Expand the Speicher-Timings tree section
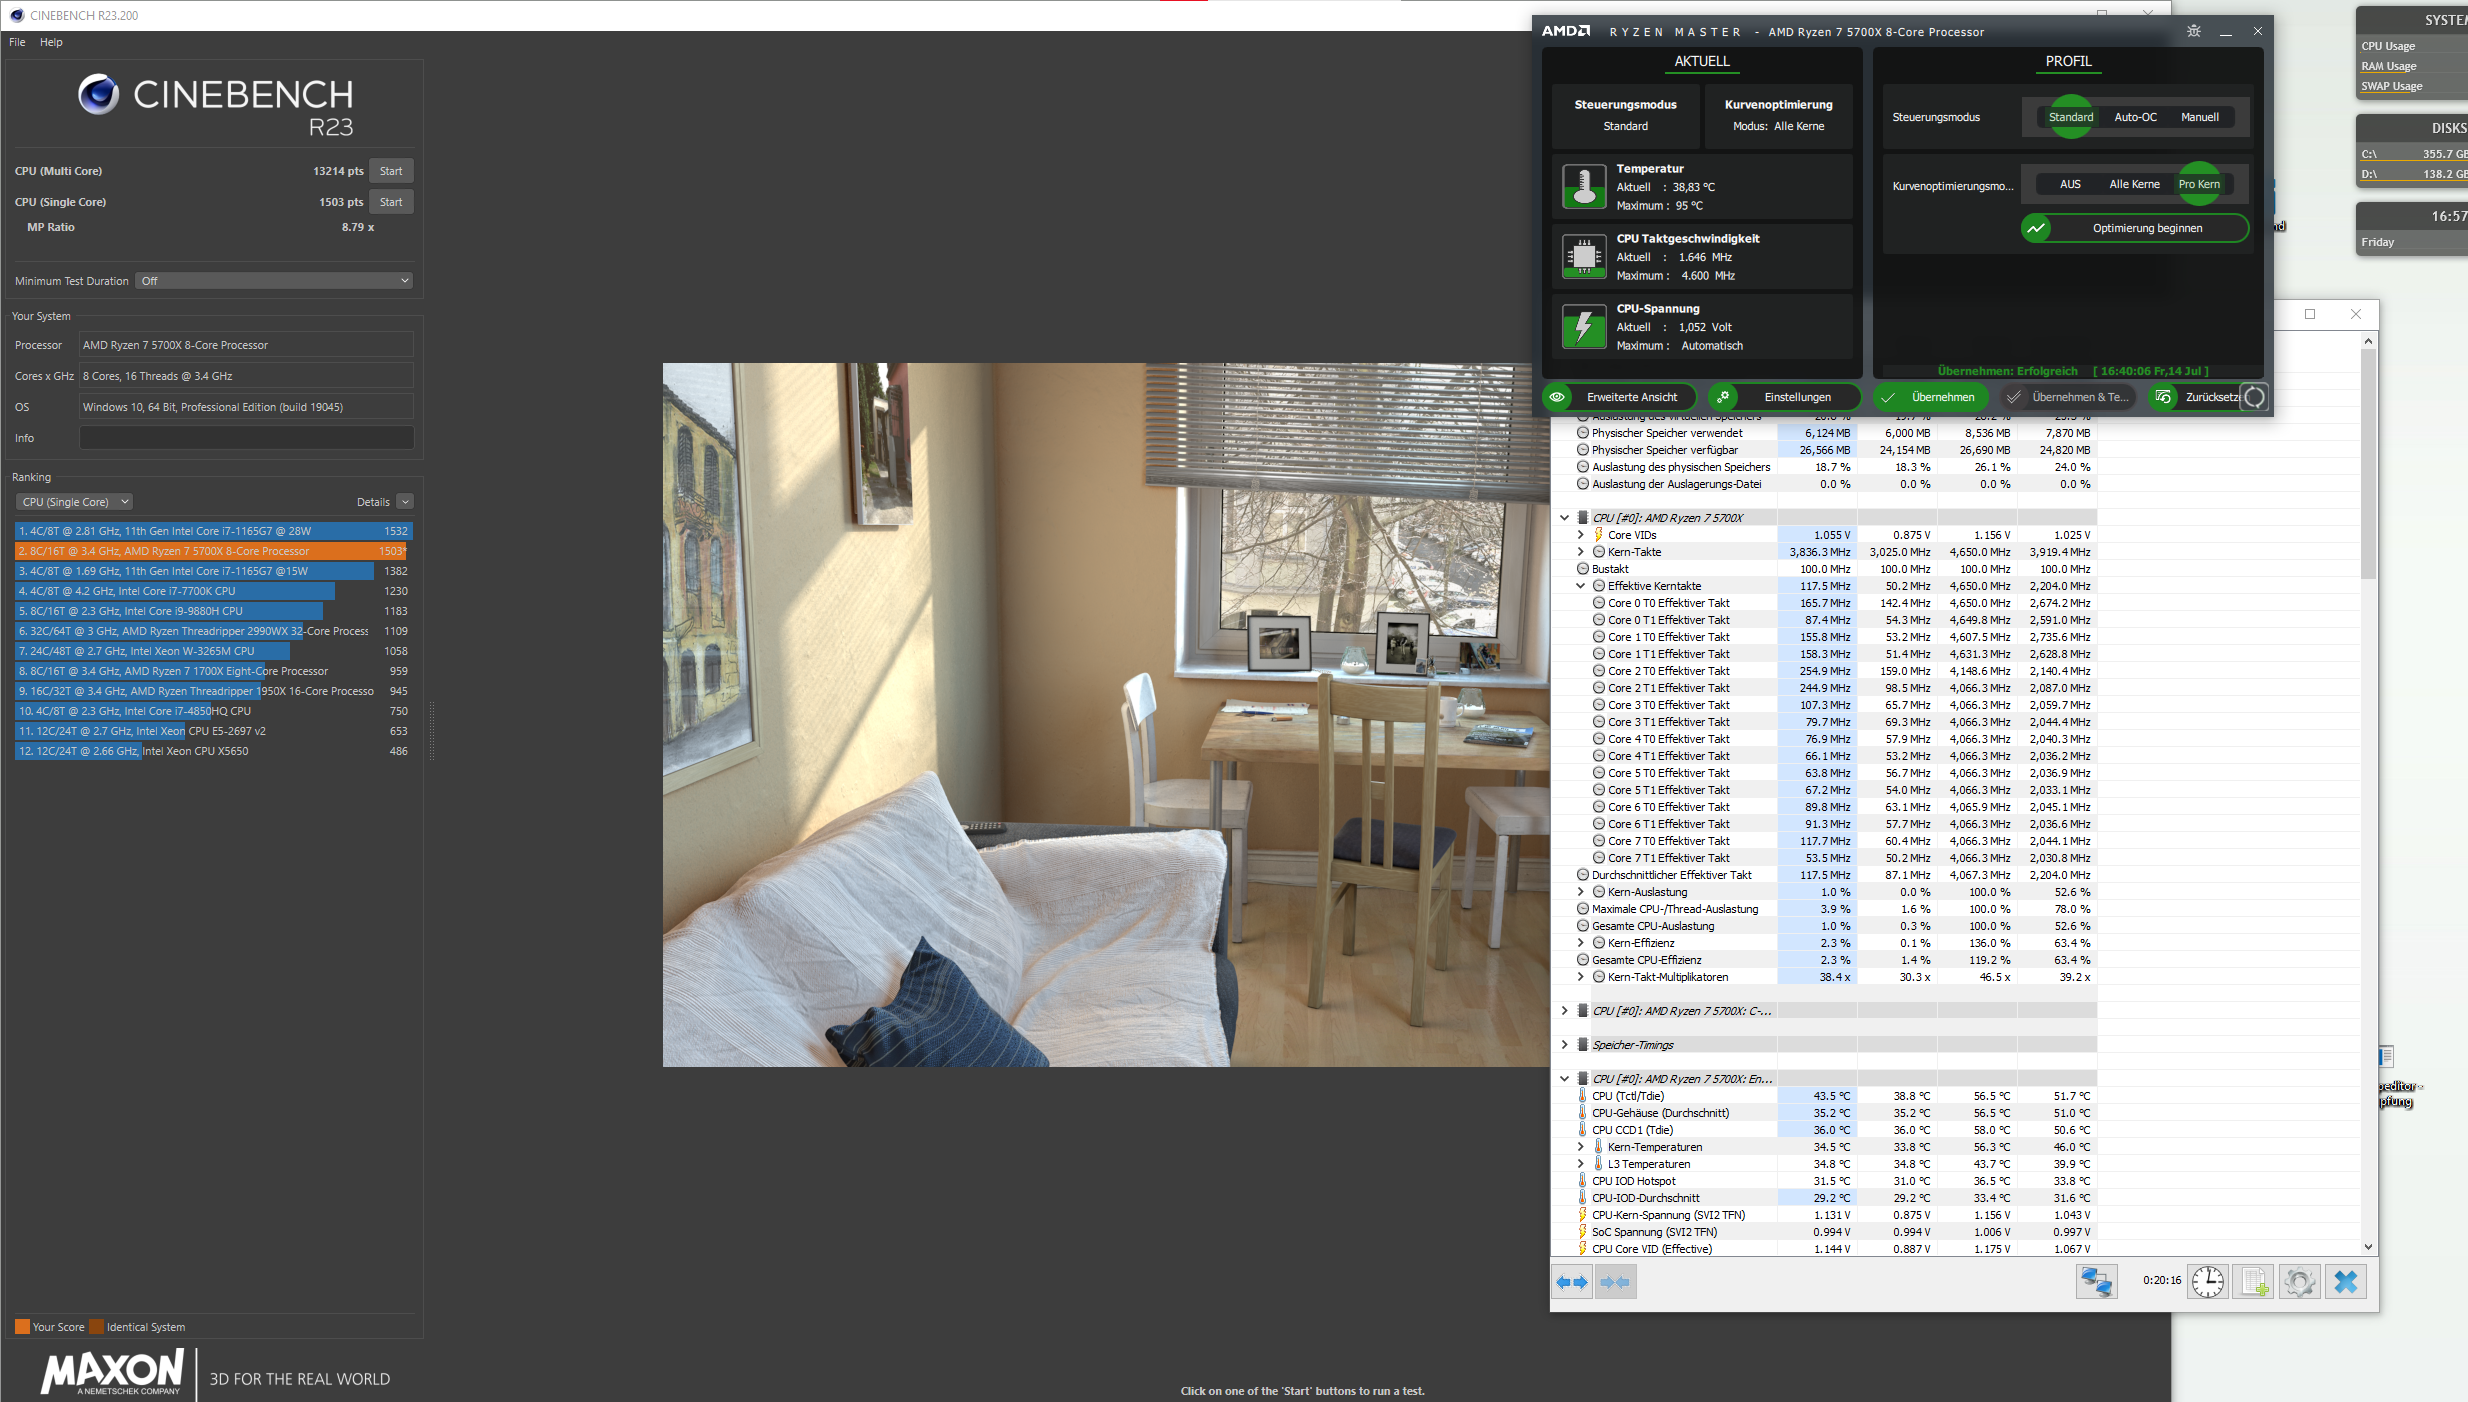 [x=1565, y=1045]
